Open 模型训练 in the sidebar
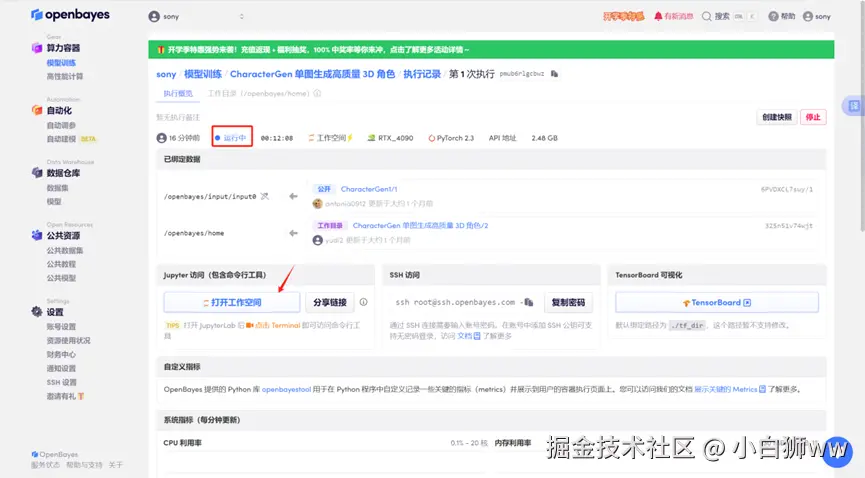Viewport: 865px width, 478px height. [x=61, y=63]
